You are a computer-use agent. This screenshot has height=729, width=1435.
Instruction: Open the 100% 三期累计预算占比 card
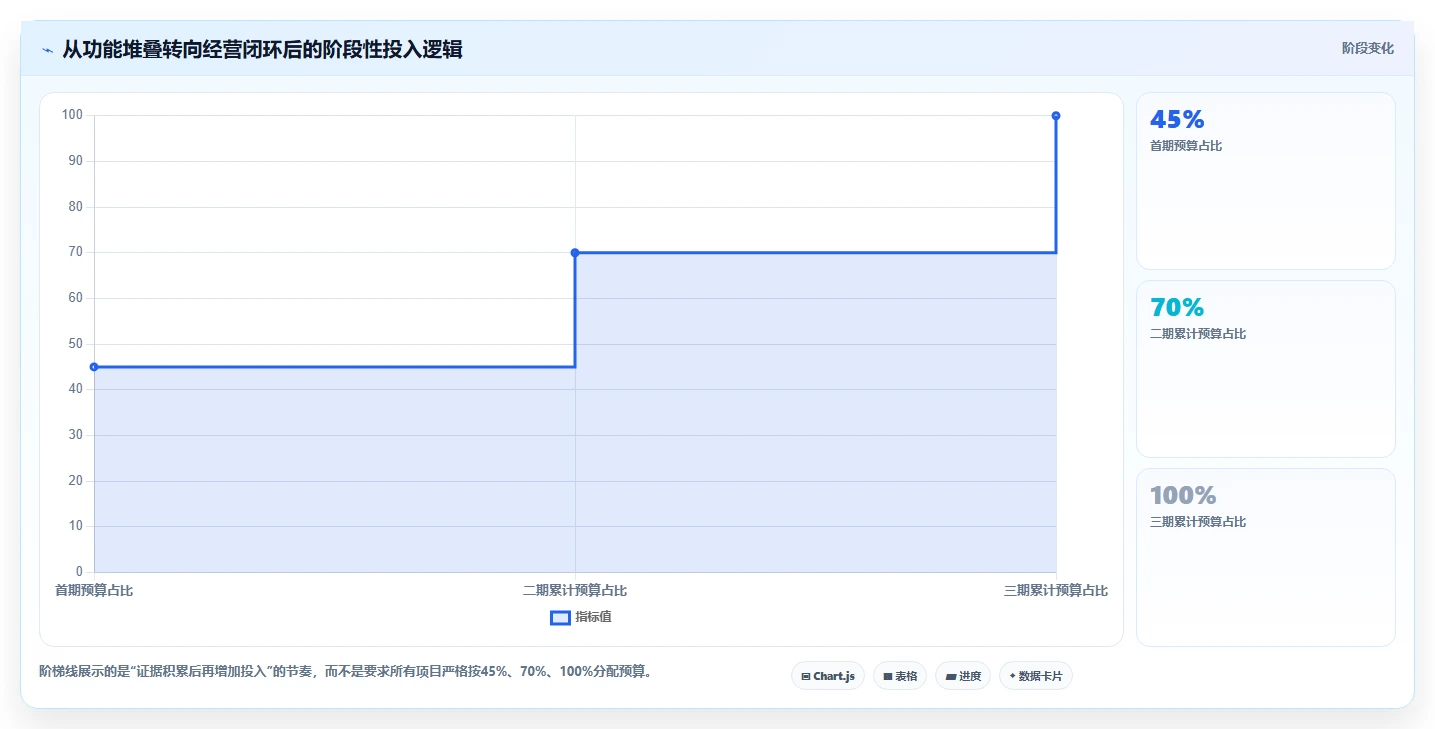tap(1266, 557)
